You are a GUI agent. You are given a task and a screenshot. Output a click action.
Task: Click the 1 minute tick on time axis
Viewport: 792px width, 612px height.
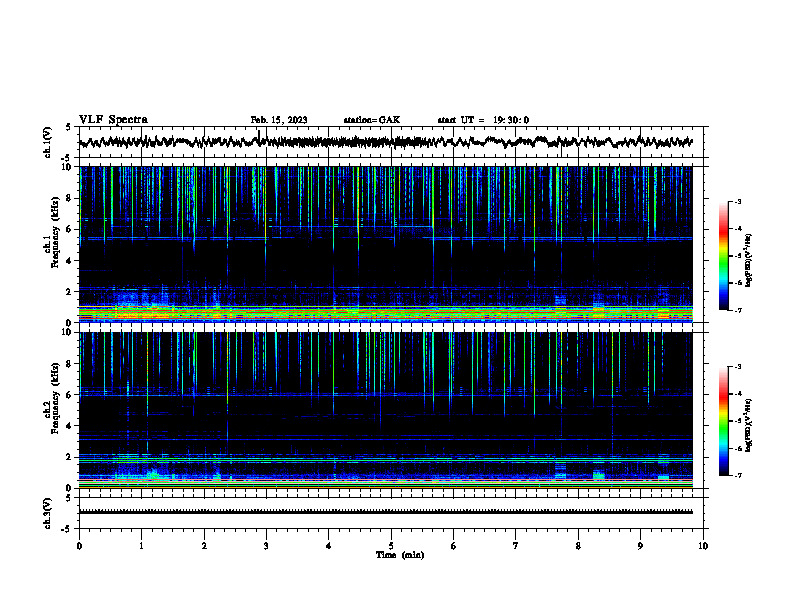[141, 546]
